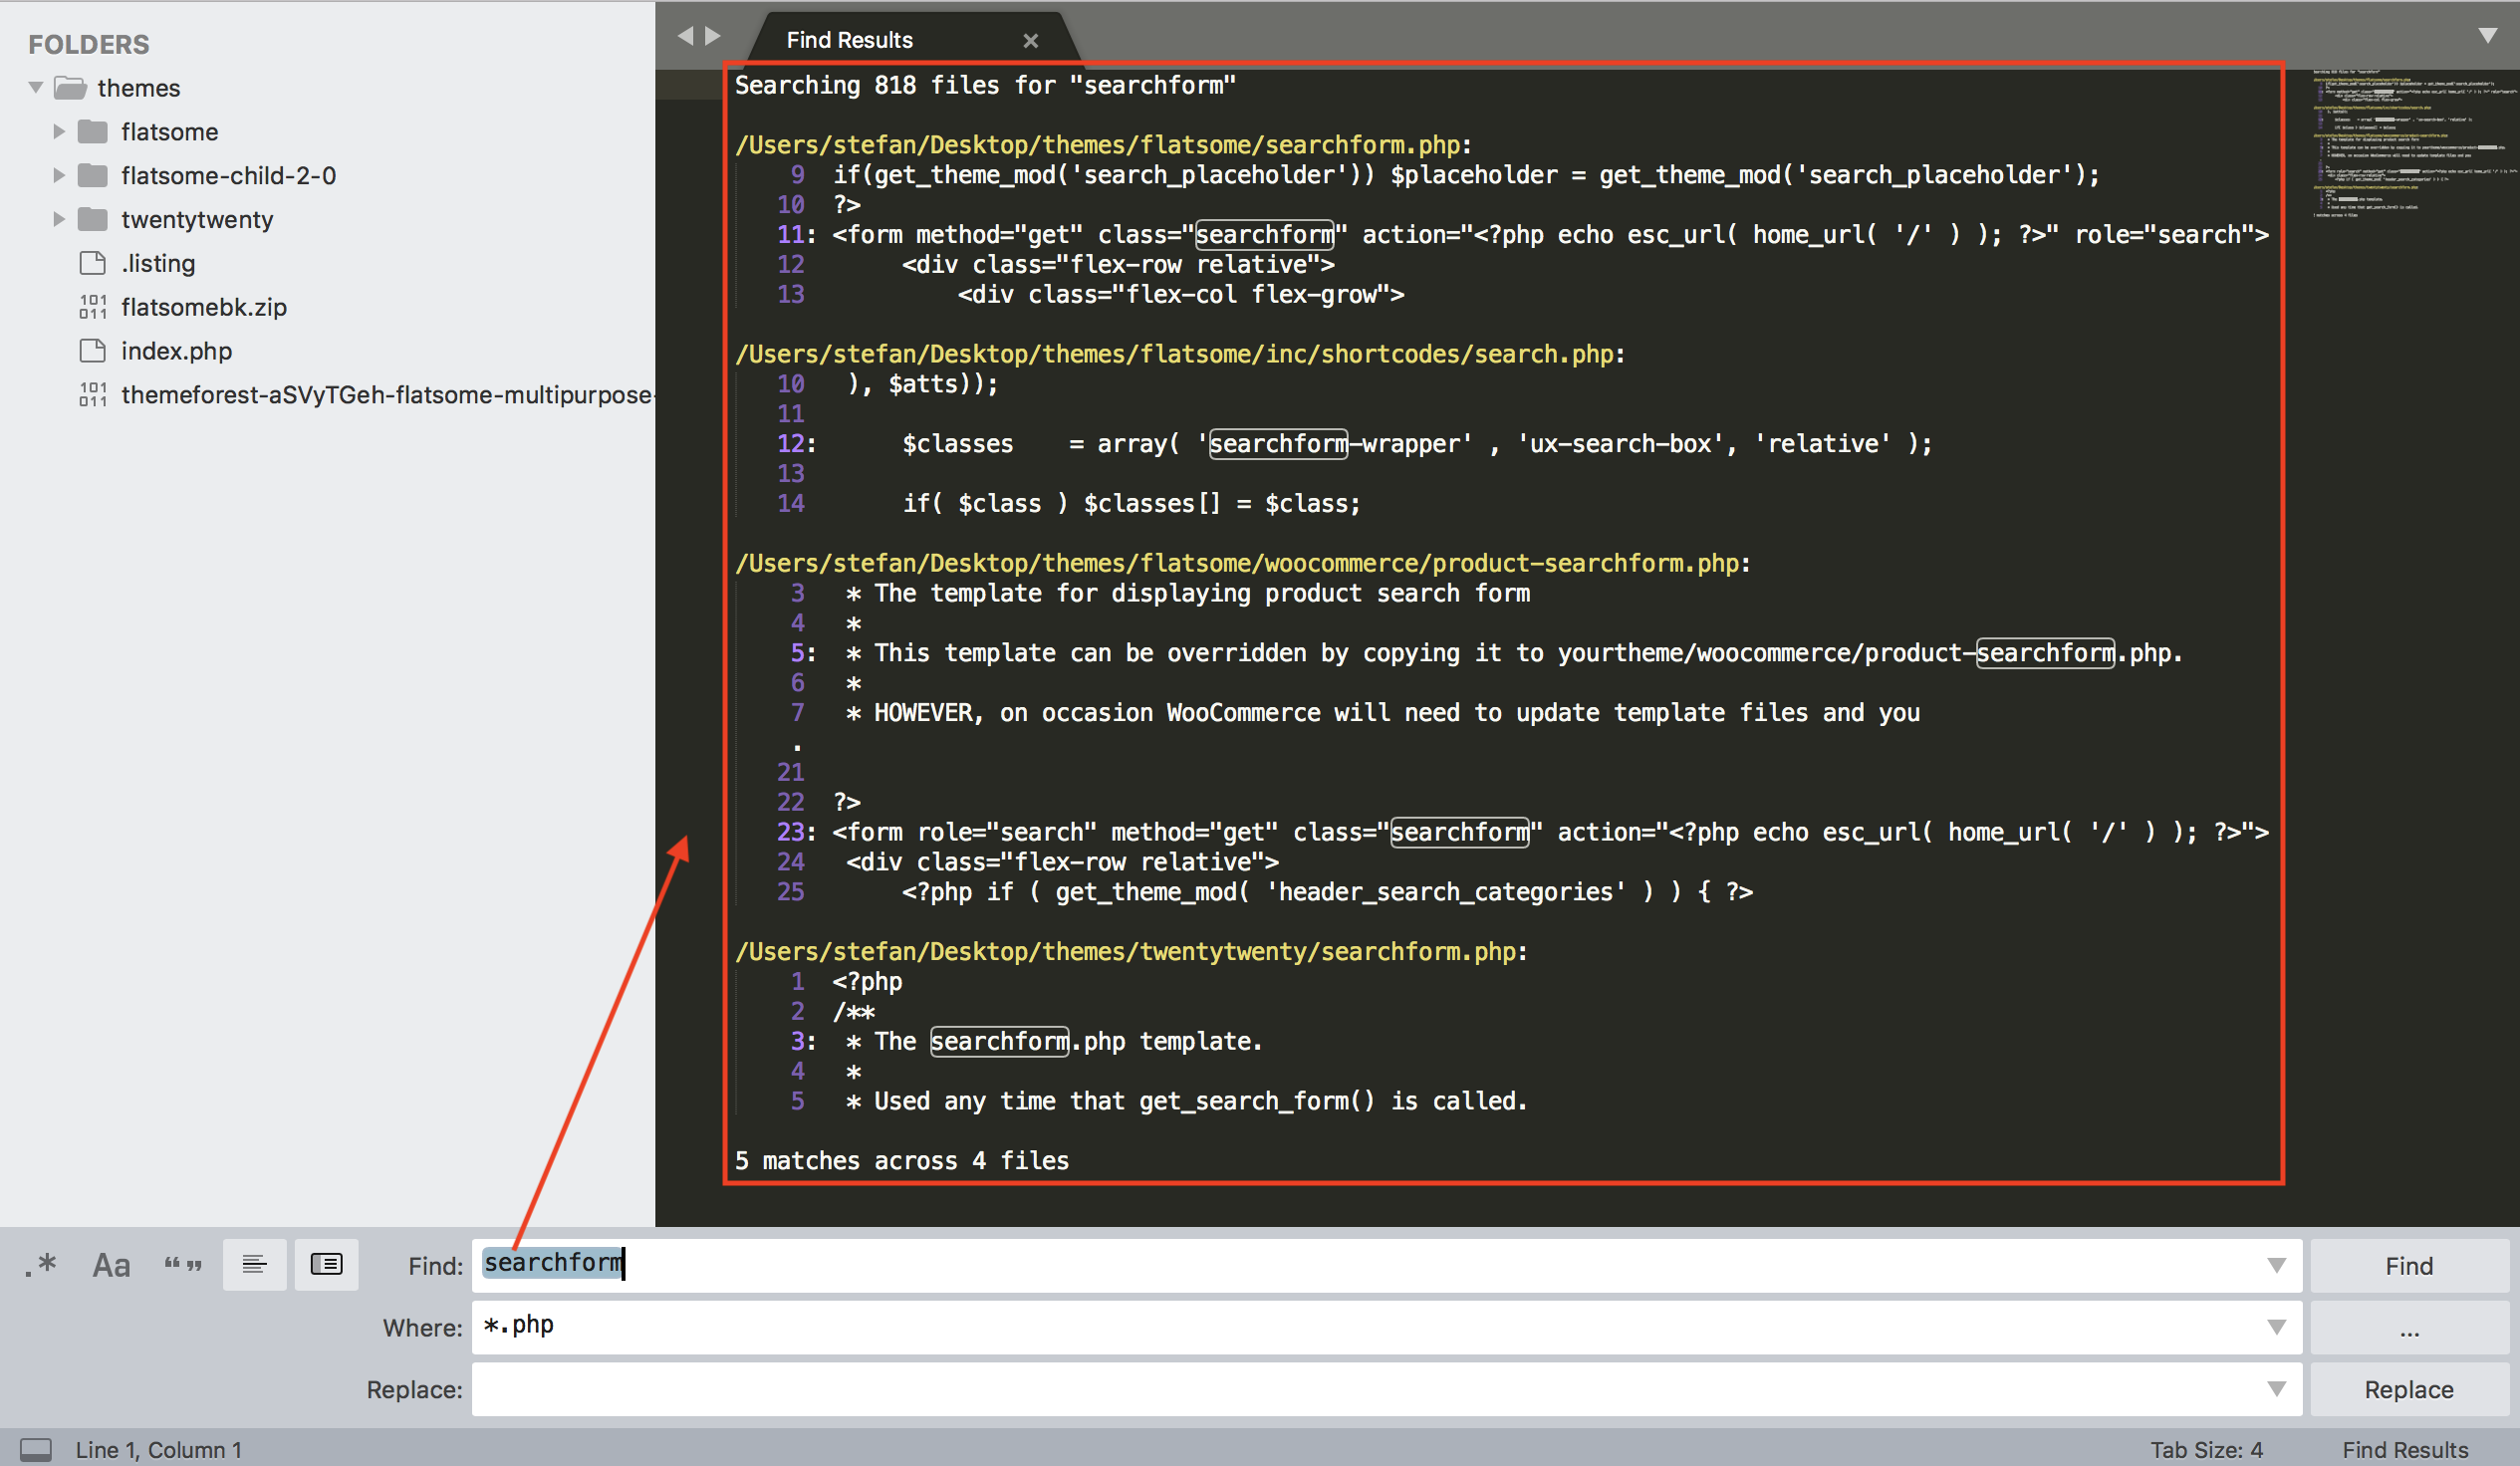Toggle the case sensitive Aa option
Image resolution: width=2520 pixels, height=1466 pixels.
tap(111, 1265)
